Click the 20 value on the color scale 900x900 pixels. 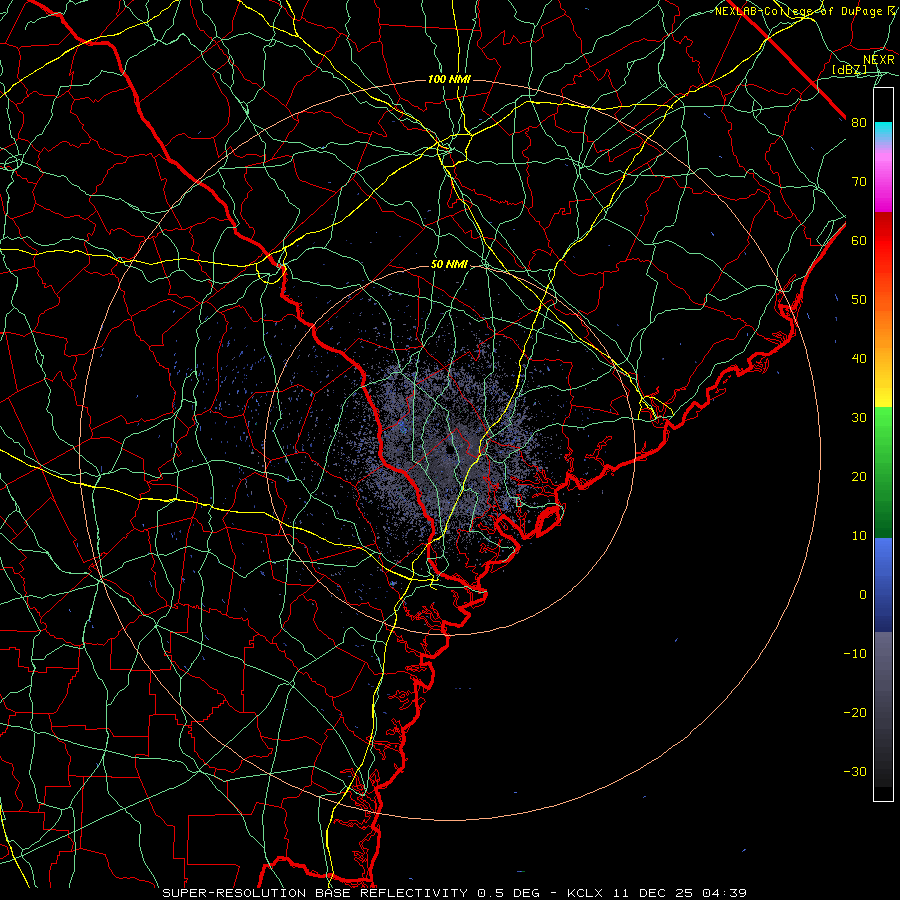(859, 477)
